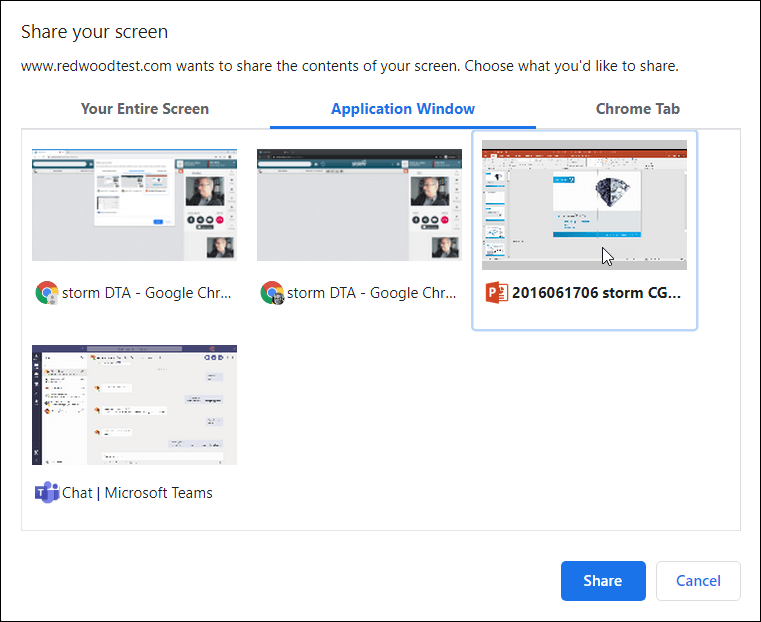Choose the PowerPoint storm CG window thumbnail
Screen dimensions: 761x622
pyautogui.click(x=584, y=205)
